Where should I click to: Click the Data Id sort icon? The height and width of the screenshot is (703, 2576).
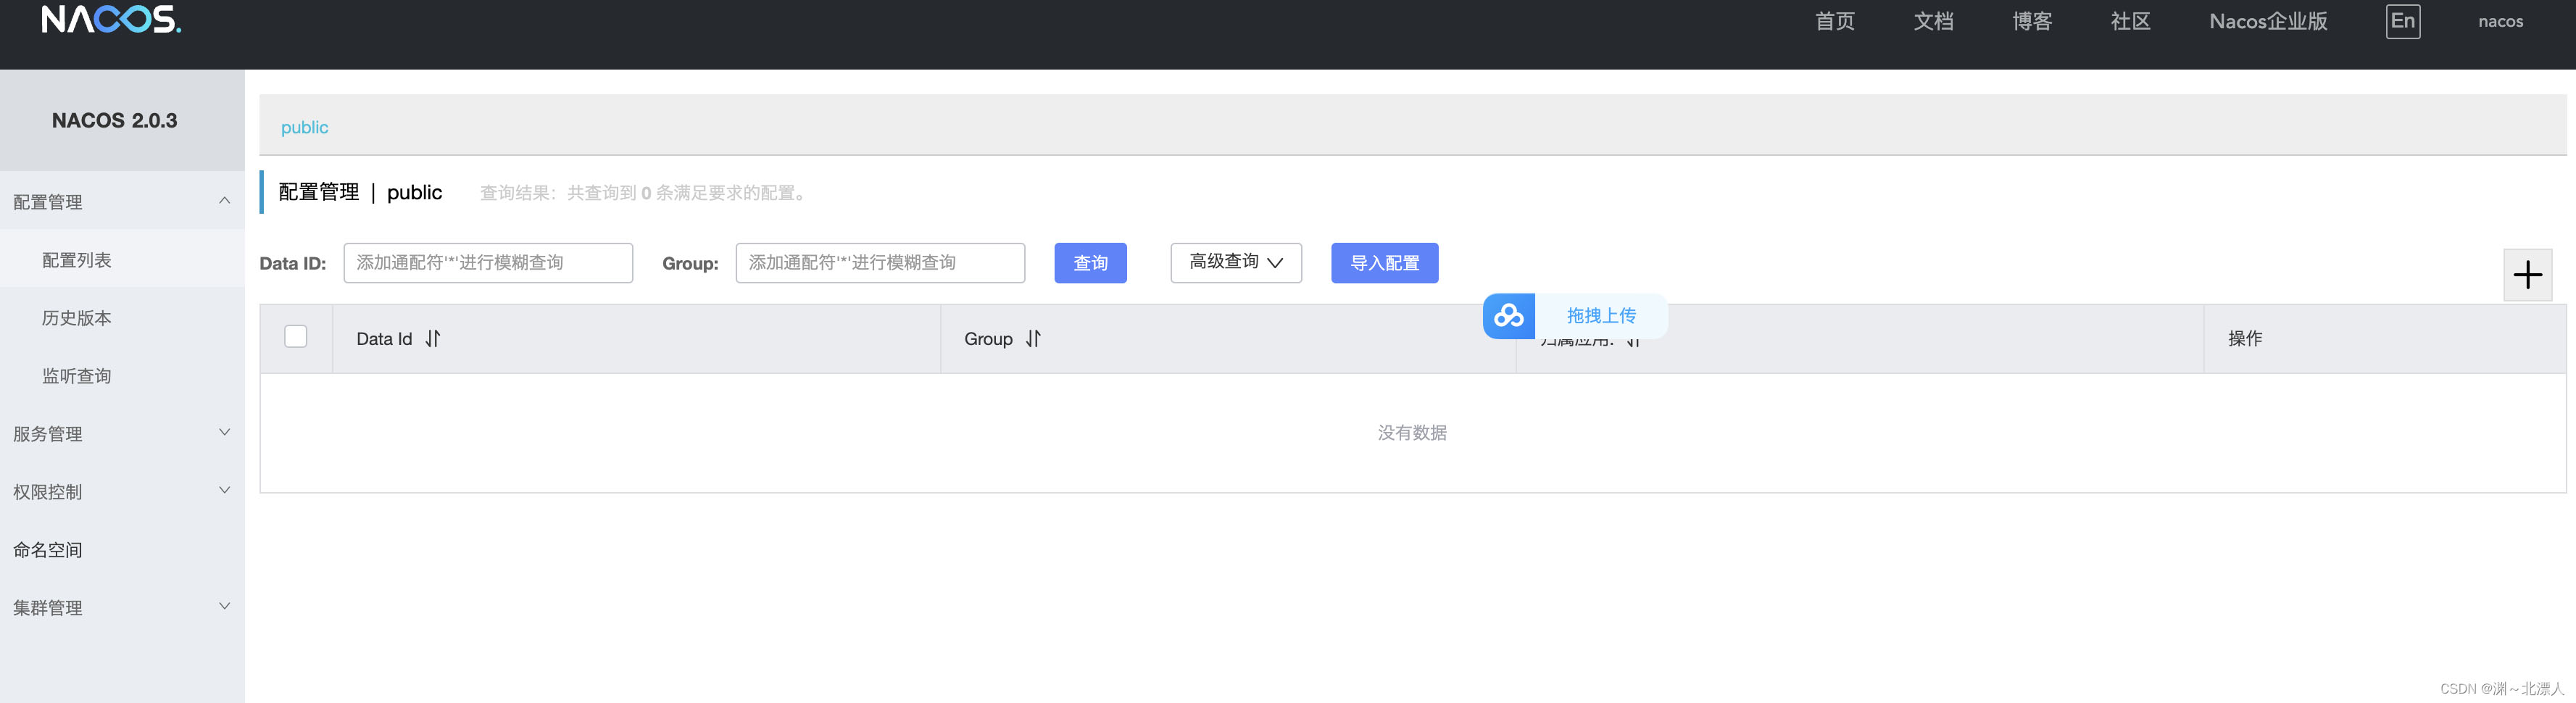pyautogui.click(x=432, y=339)
